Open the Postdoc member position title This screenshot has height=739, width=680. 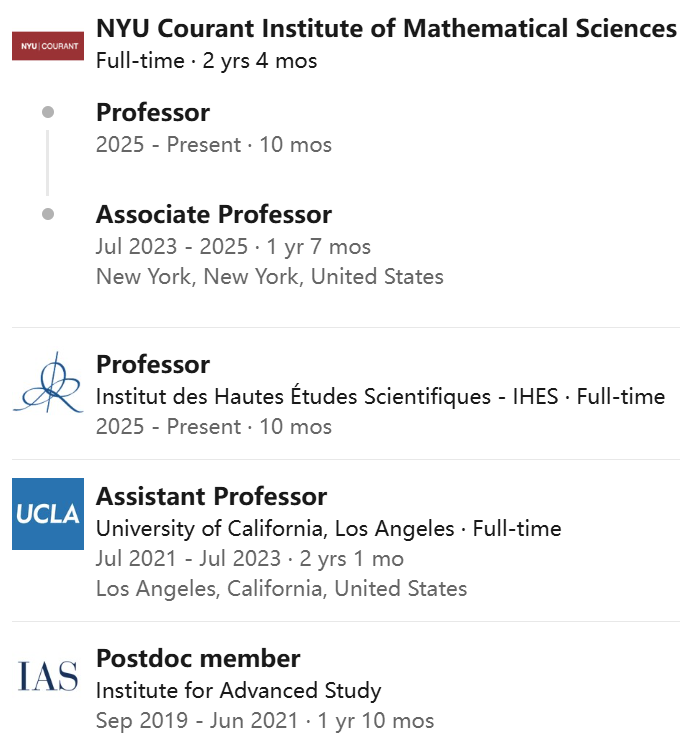(x=198, y=658)
